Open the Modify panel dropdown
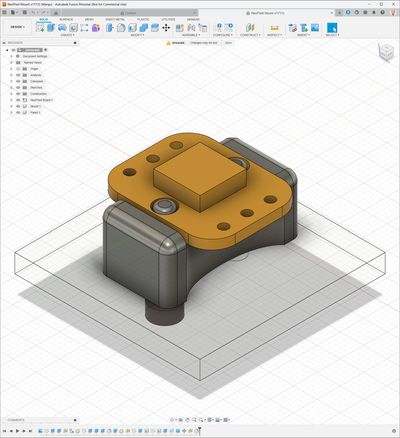Image resolution: width=400 pixels, height=438 pixels. pos(137,35)
